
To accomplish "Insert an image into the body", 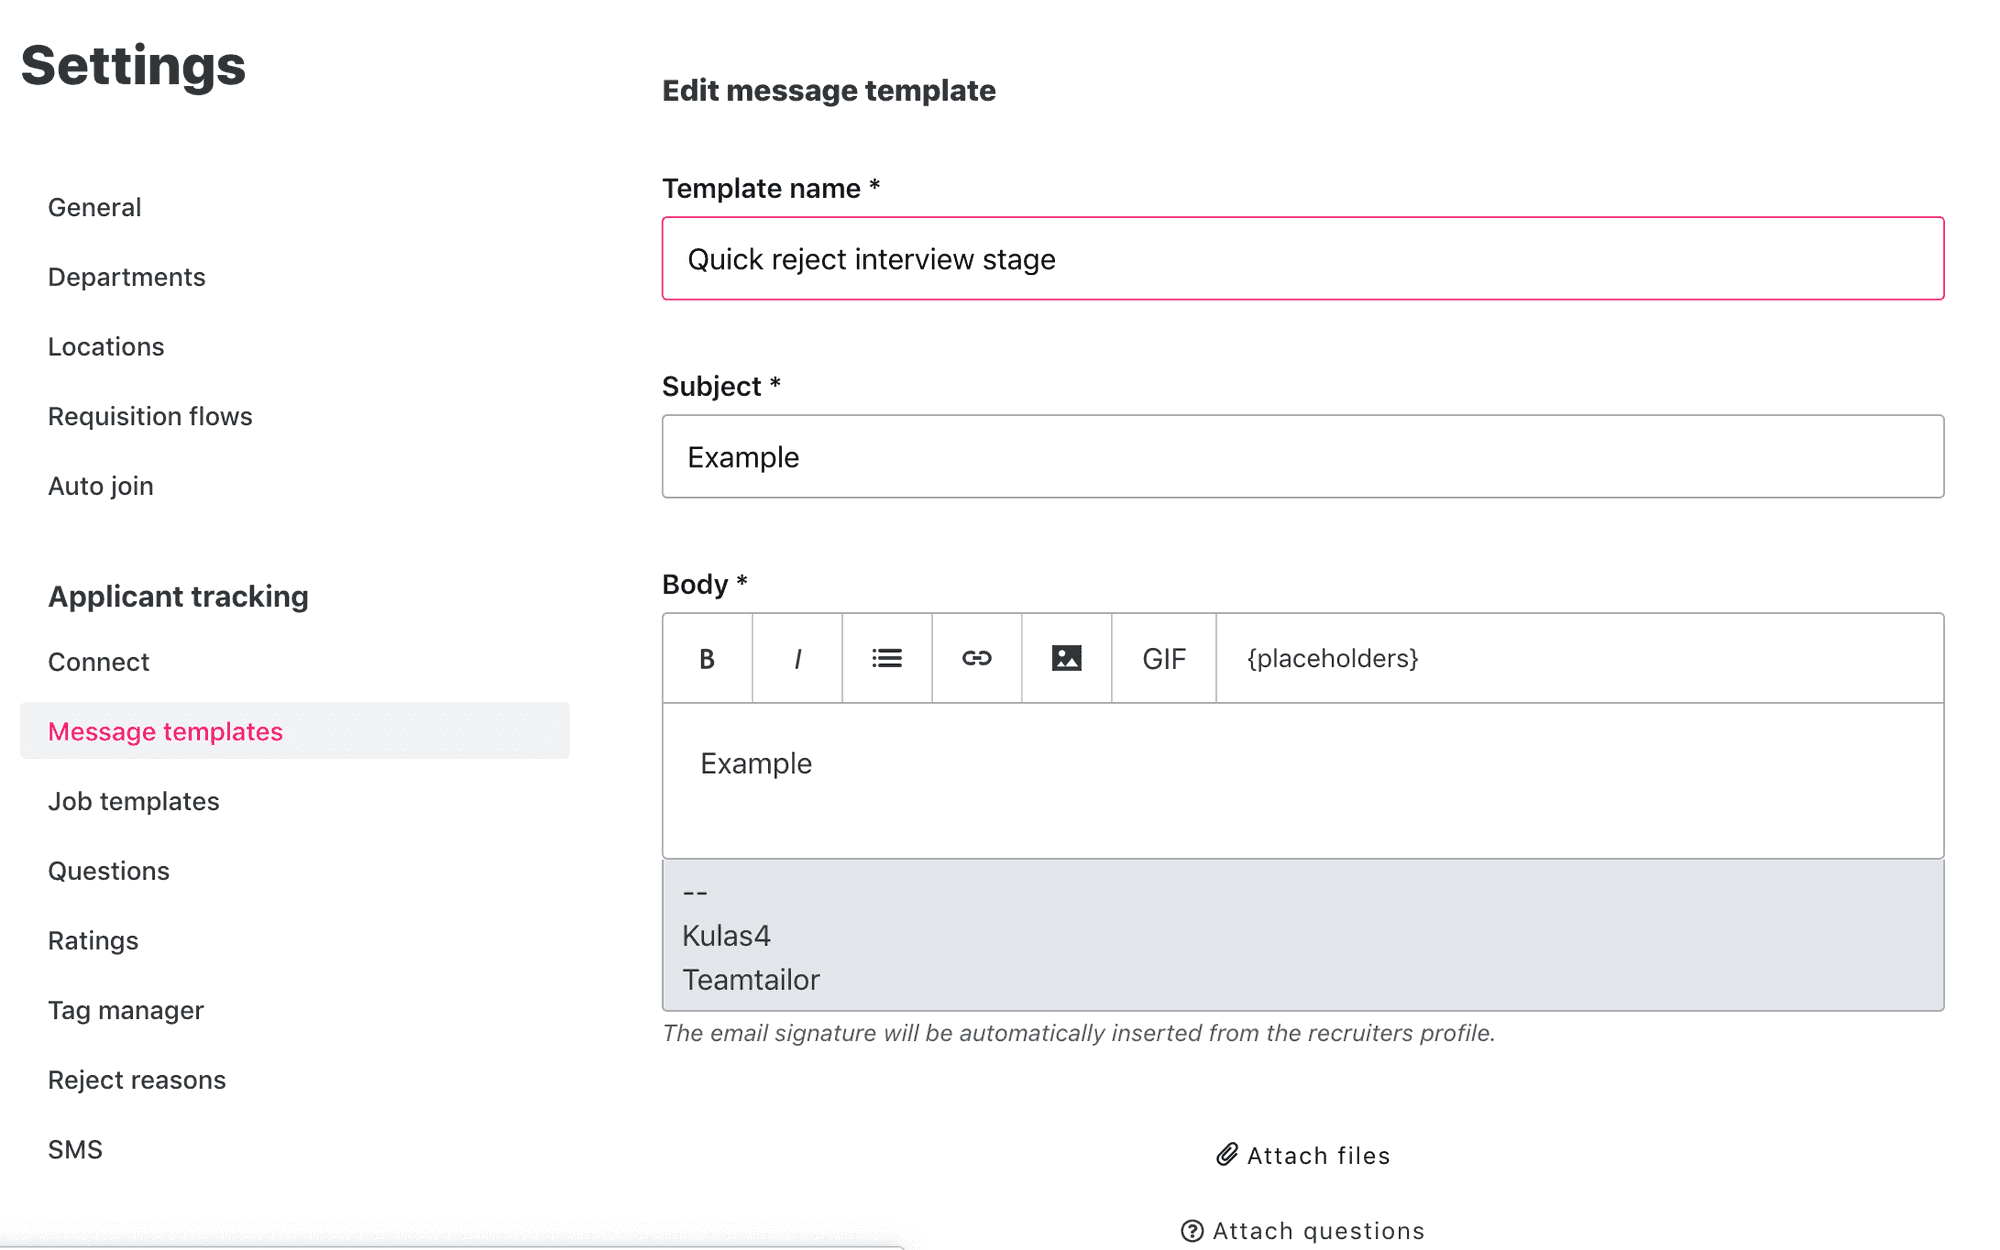I will [x=1067, y=658].
